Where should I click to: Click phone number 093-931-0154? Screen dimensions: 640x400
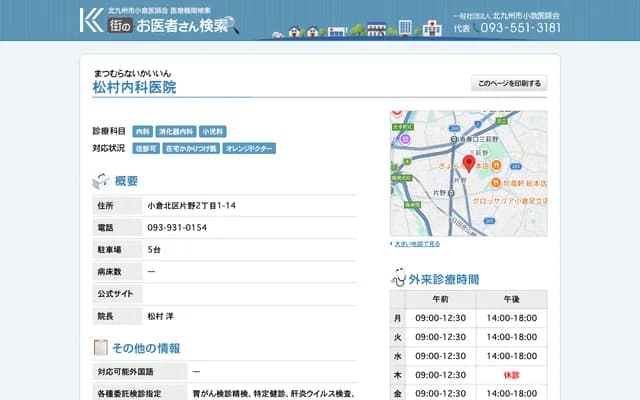[x=177, y=228]
